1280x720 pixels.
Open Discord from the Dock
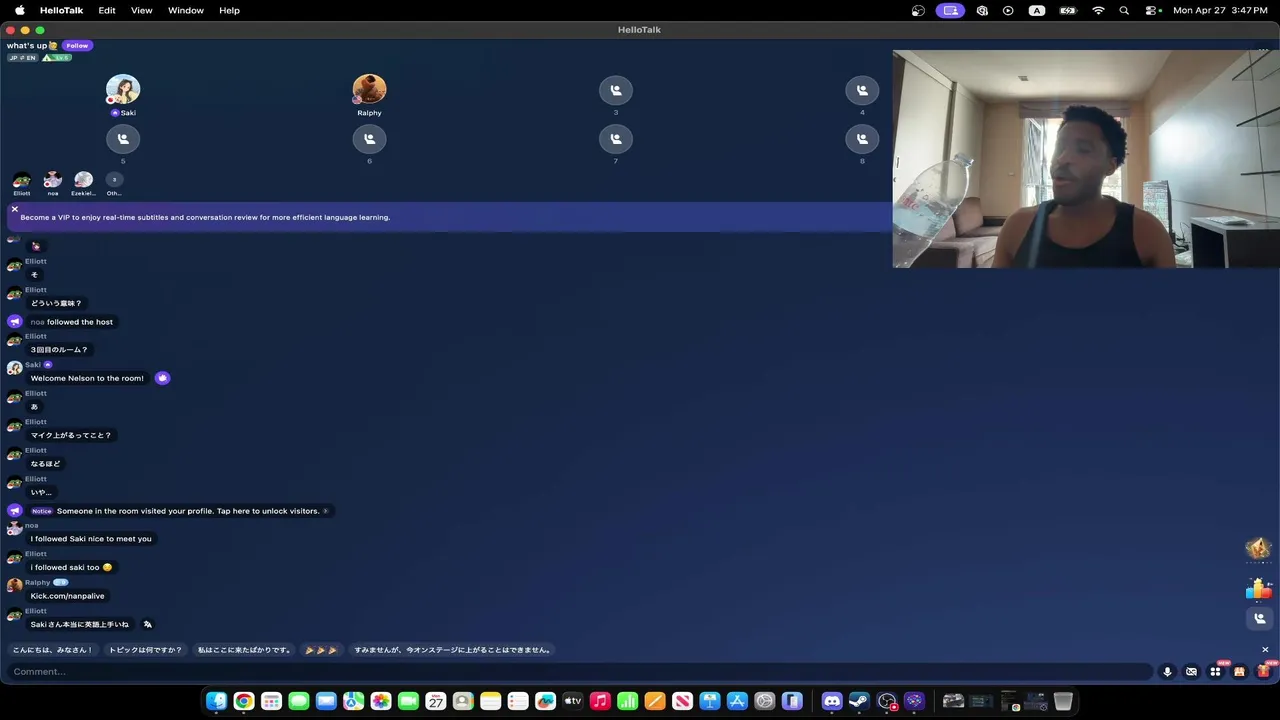pyautogui.click(x=832, y=701)
